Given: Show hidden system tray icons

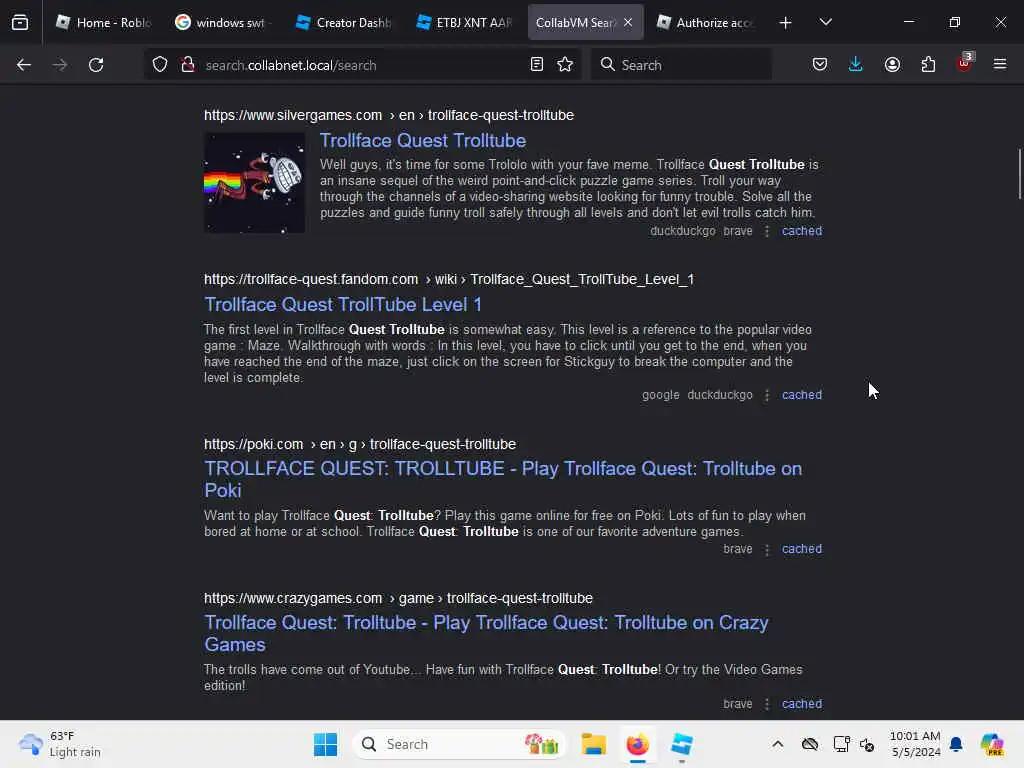Looking at the screenshot, I should [777, 744].
